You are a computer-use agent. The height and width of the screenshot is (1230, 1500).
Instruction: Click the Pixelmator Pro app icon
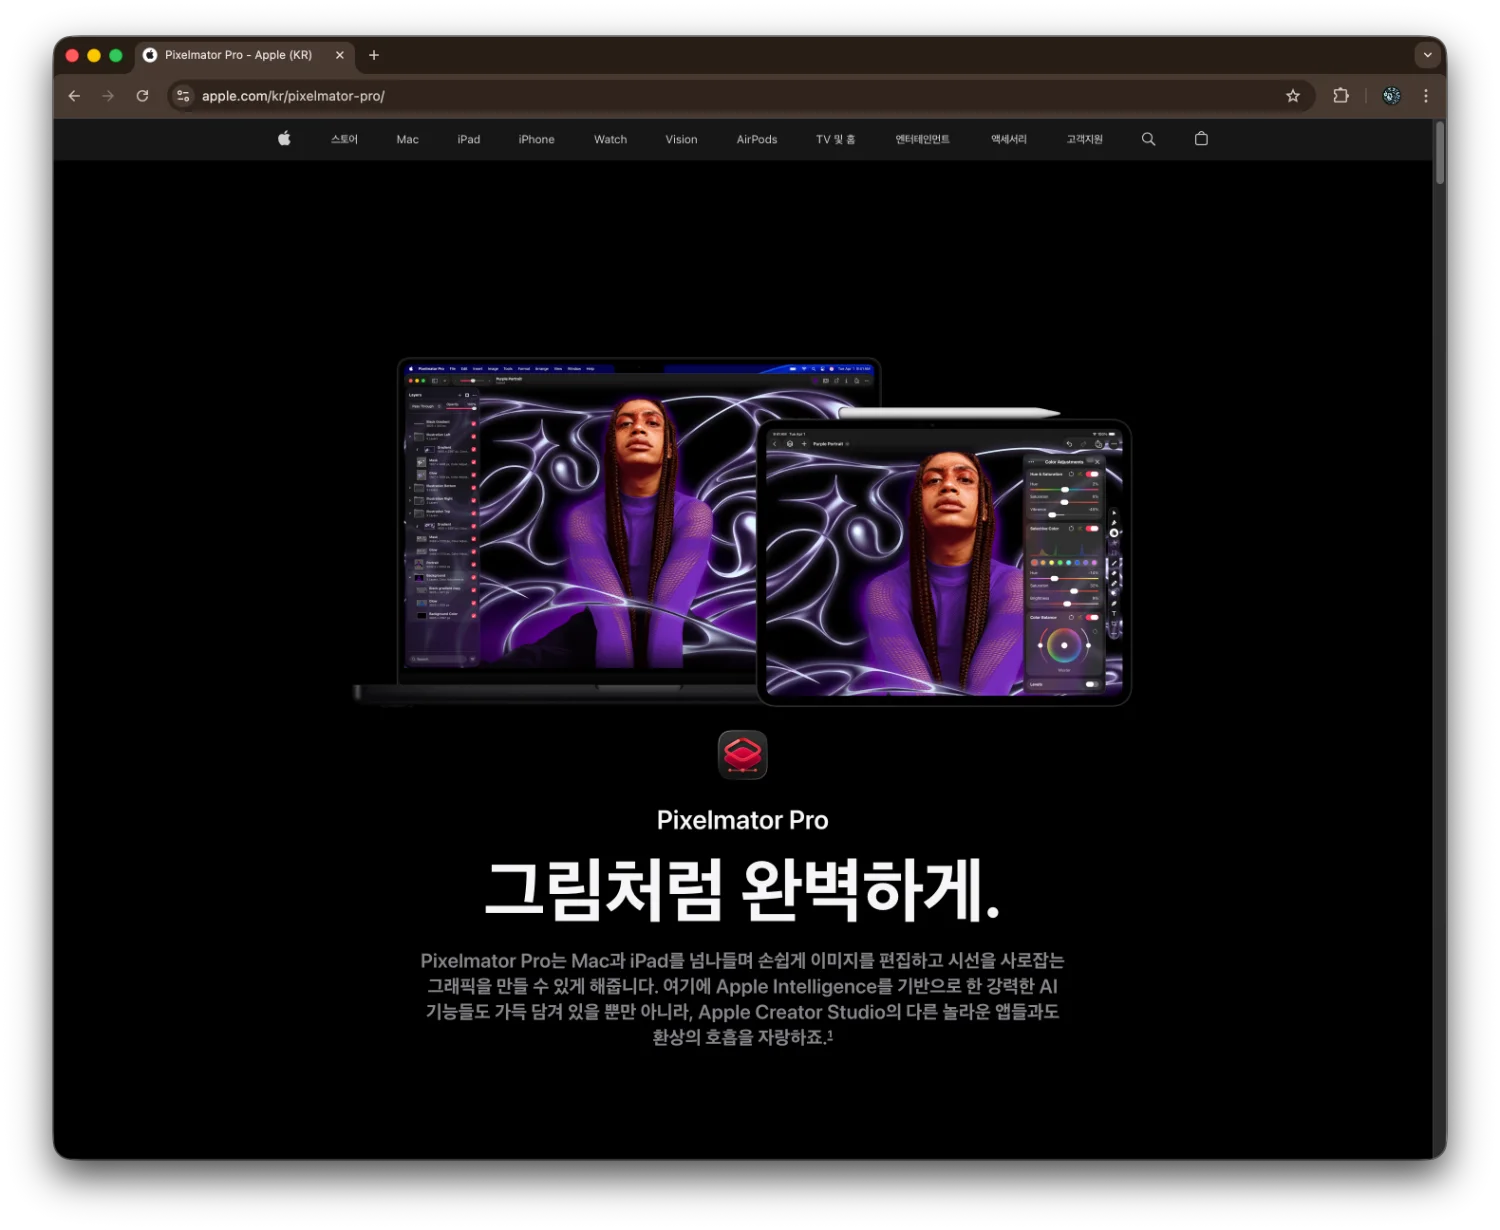(x=742, y=755)
